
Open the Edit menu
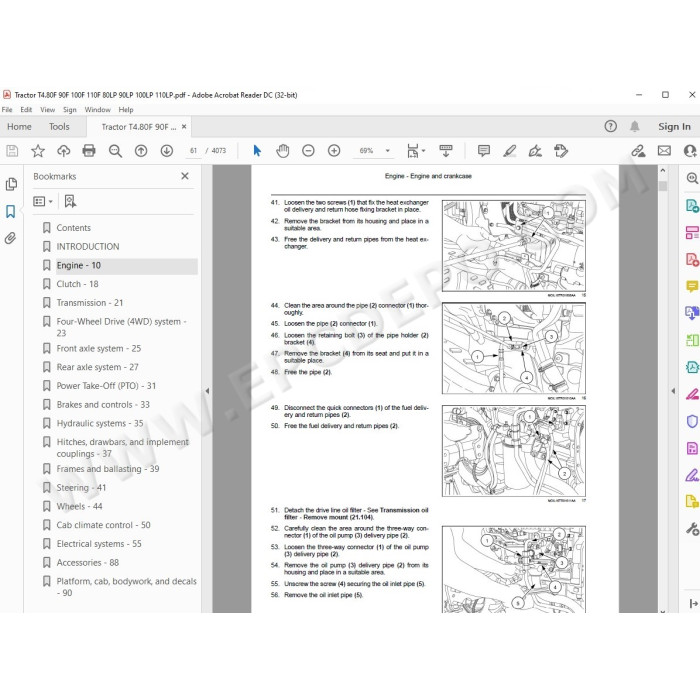pyautogui.click(x=26, y=110)
